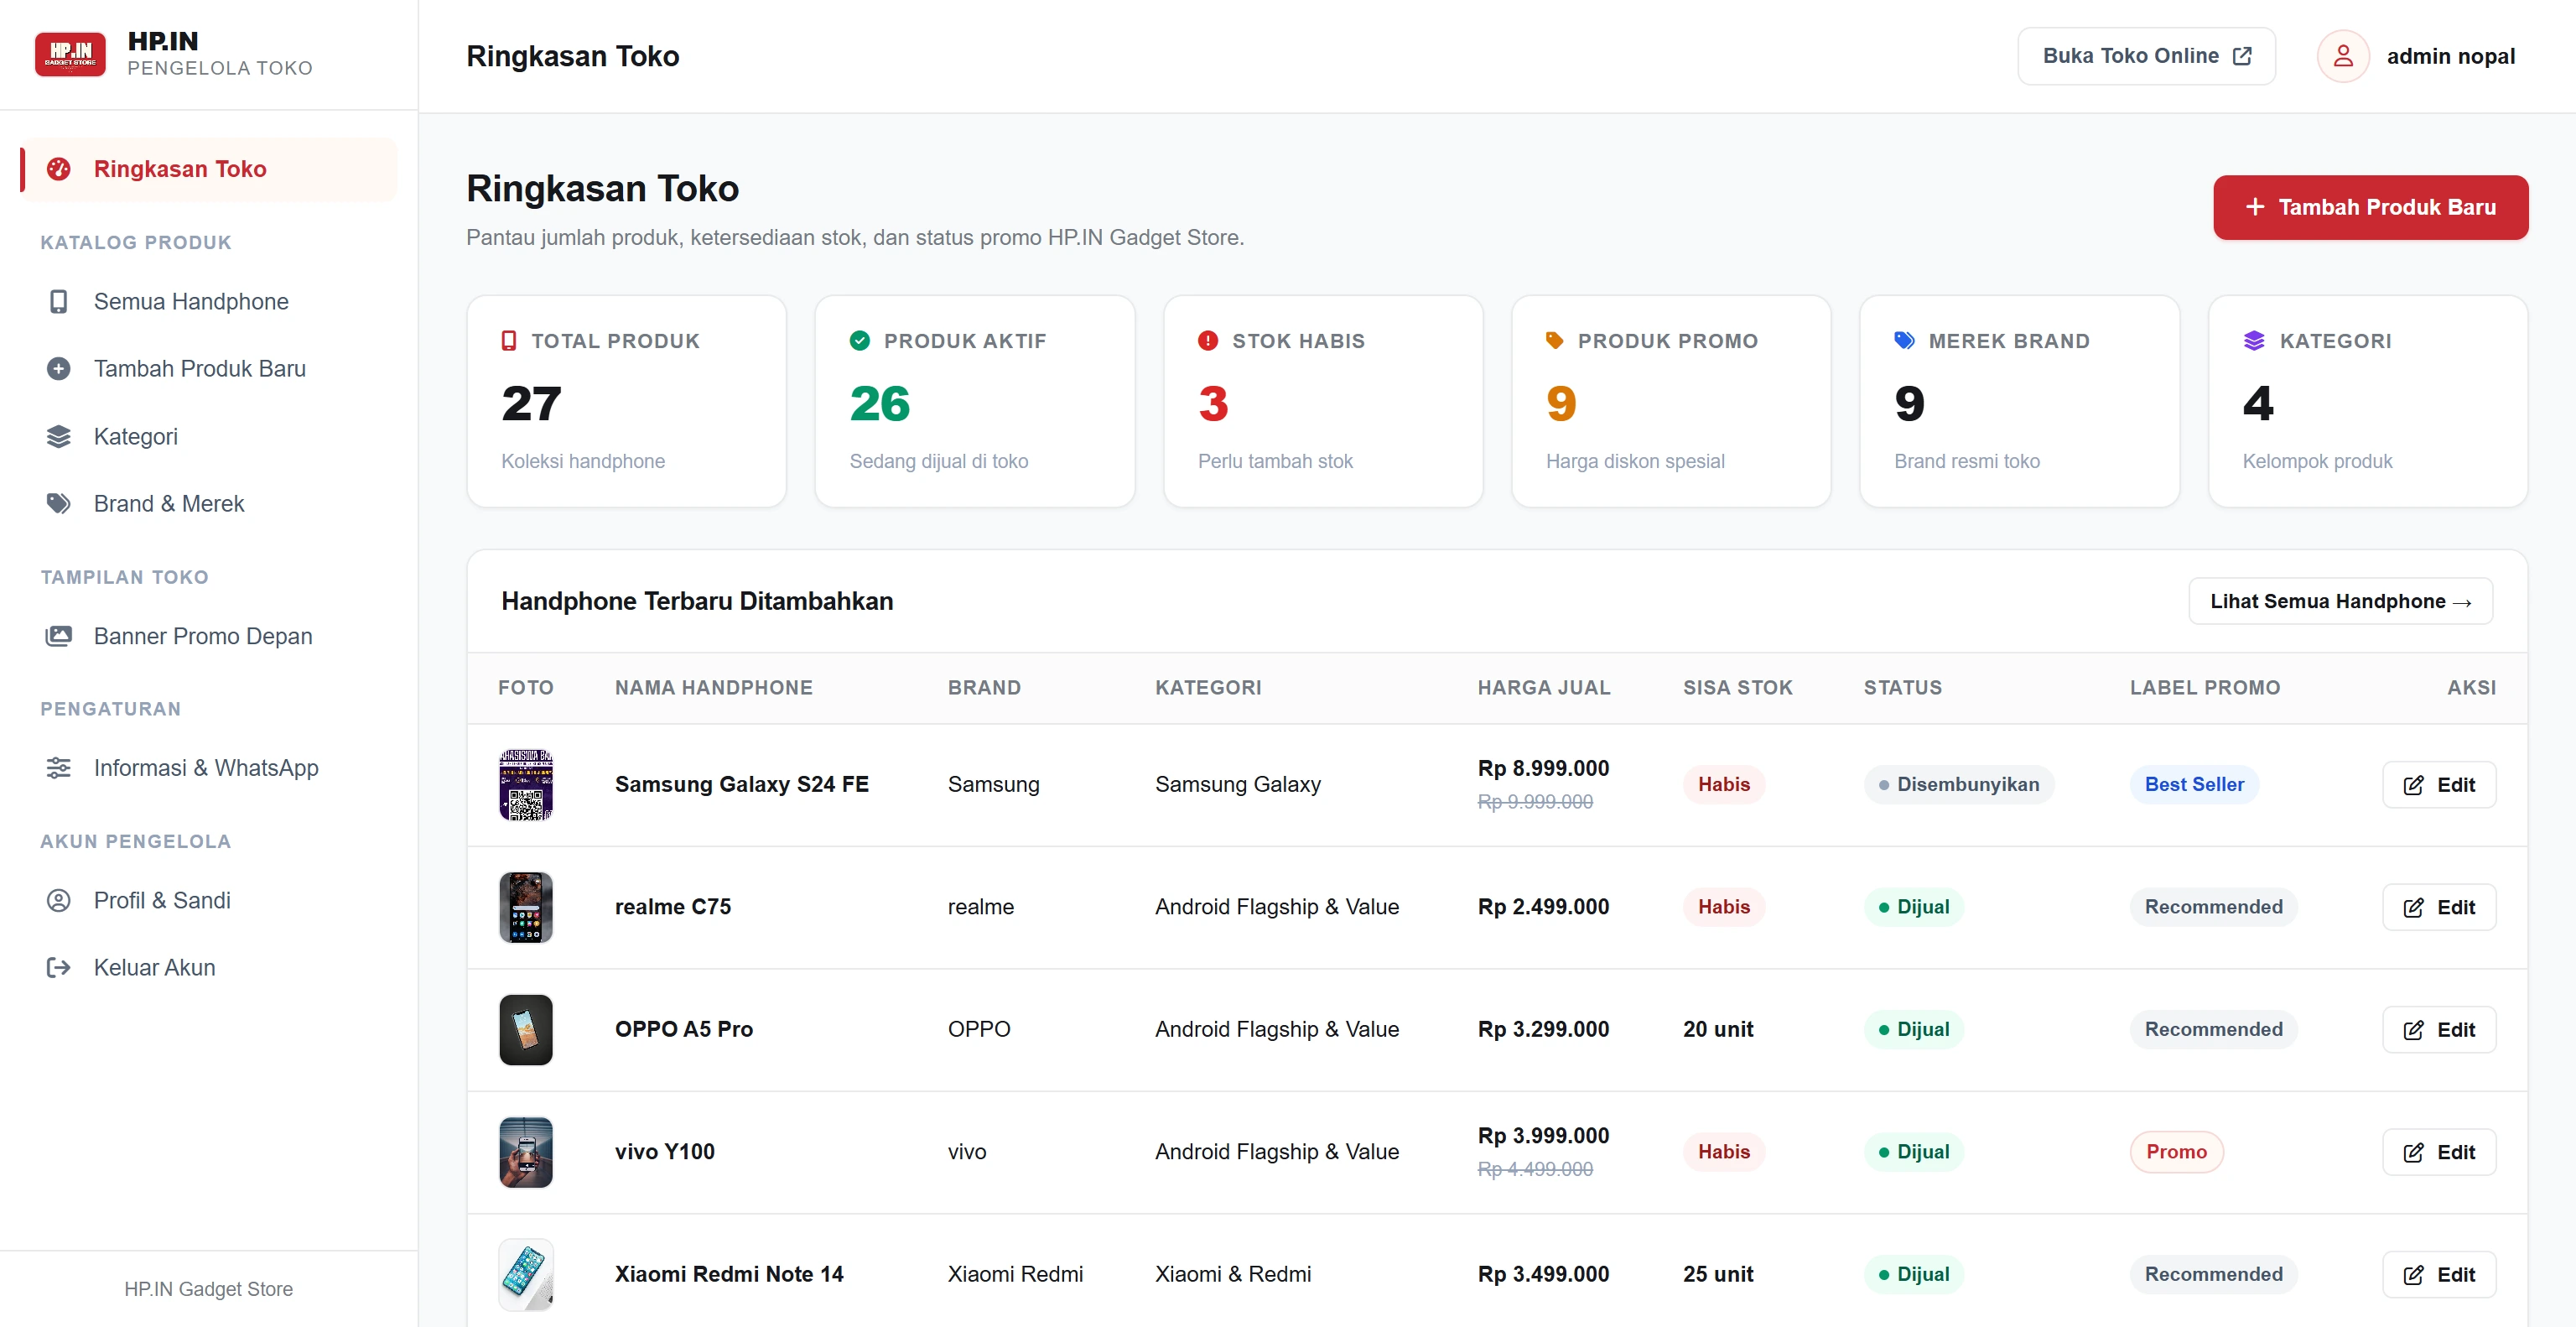This screenshot has height=1327, width=2576.
Task: Open Ringkasan Toko in the sidebar
Action: [209, 169]
